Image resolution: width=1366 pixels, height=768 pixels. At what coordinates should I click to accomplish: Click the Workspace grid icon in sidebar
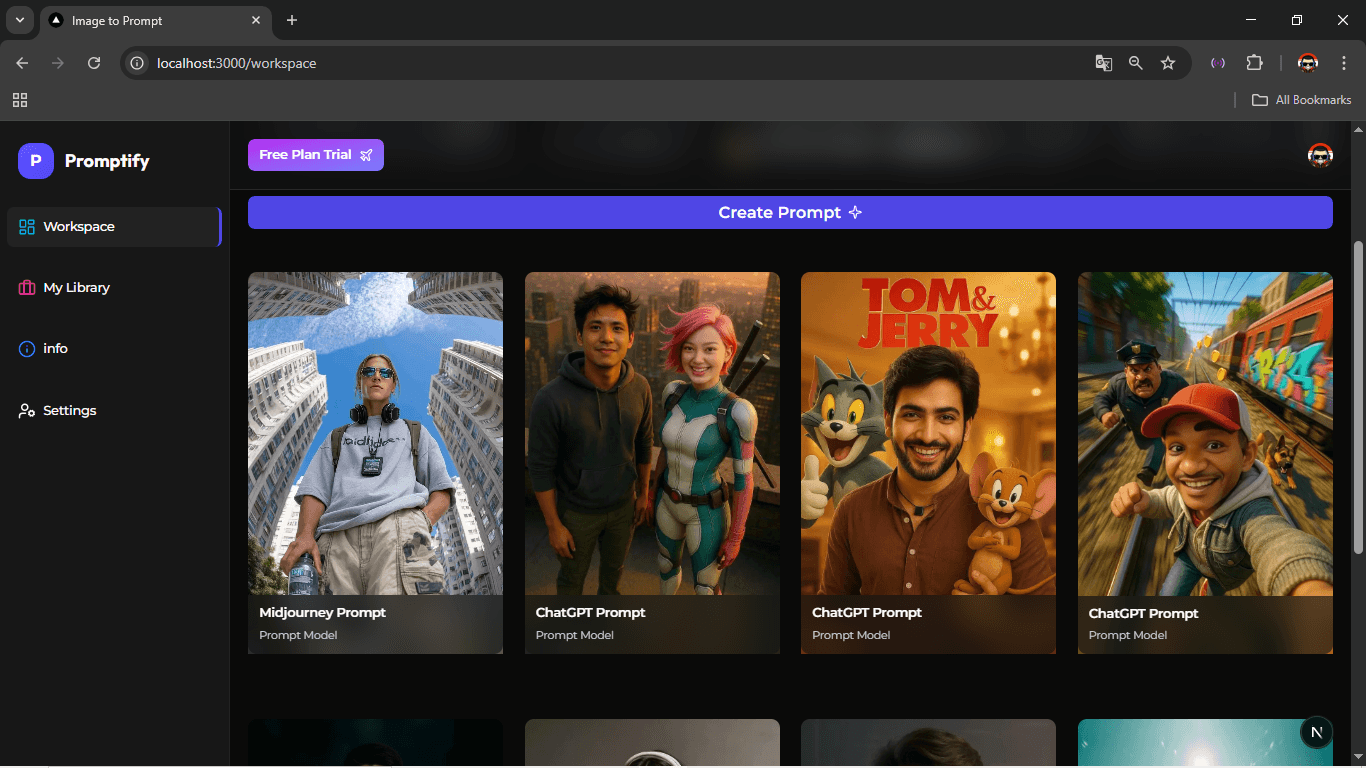tap(27, 227)
